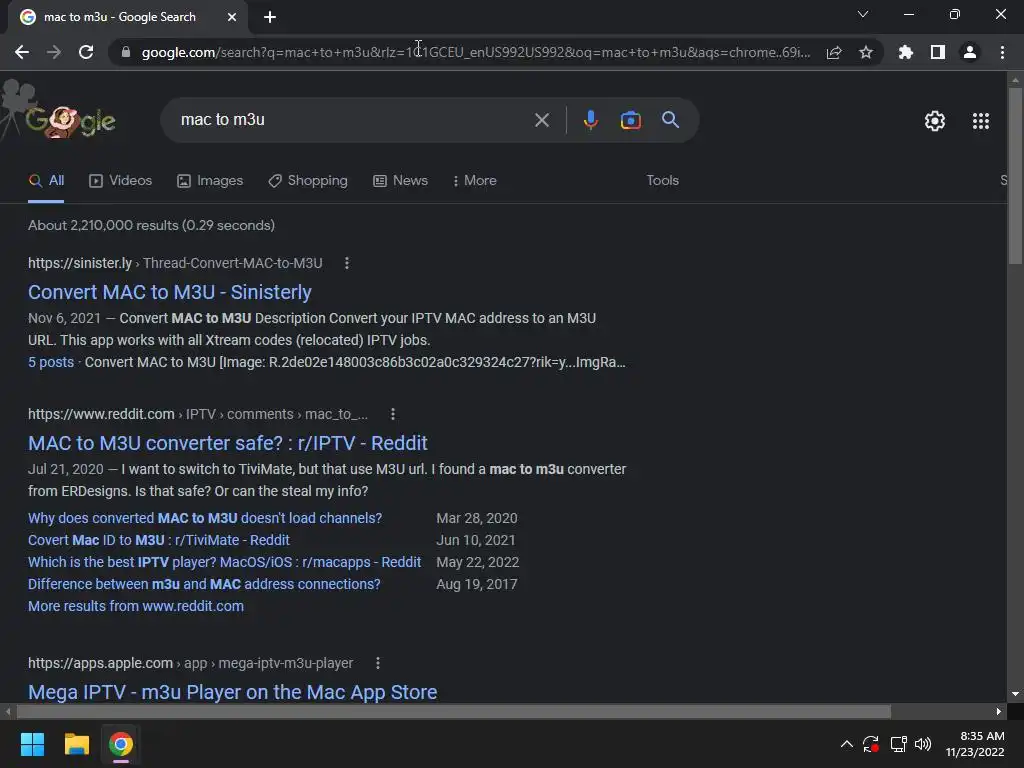Open the sync update tray icon

(x=871, y=744)
